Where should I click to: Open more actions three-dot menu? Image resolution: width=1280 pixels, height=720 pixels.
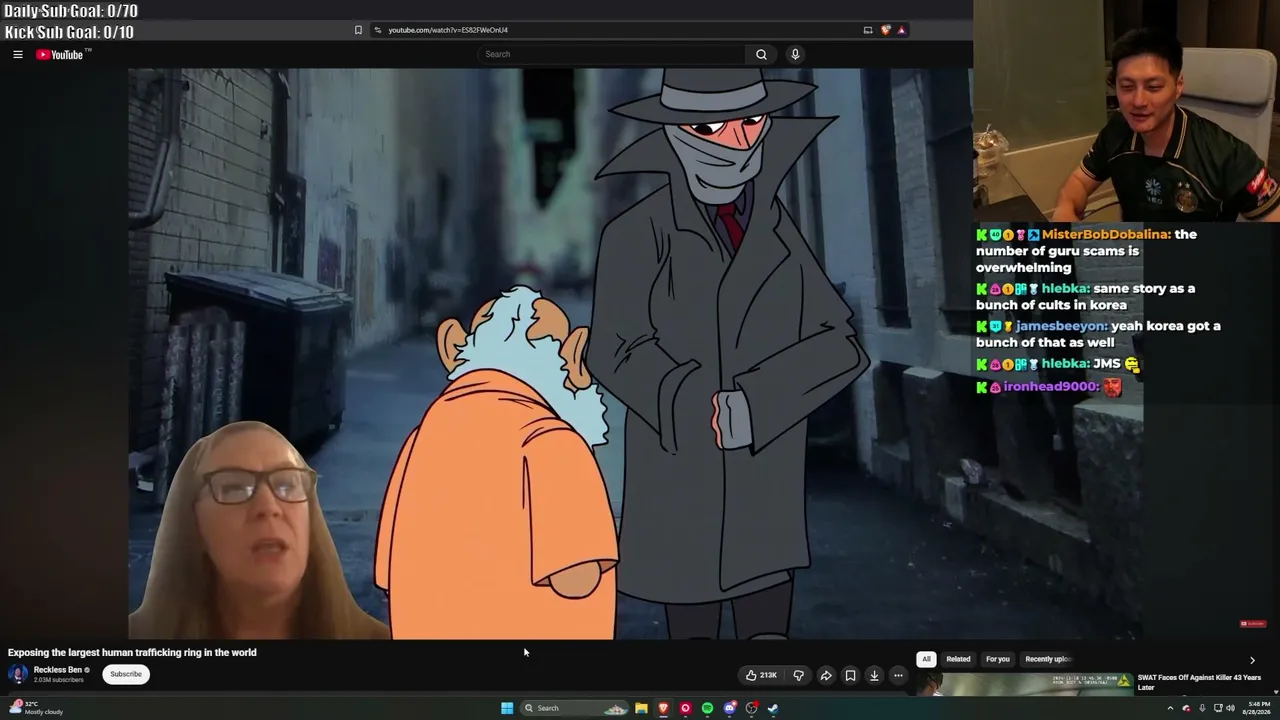pos(898,675)
